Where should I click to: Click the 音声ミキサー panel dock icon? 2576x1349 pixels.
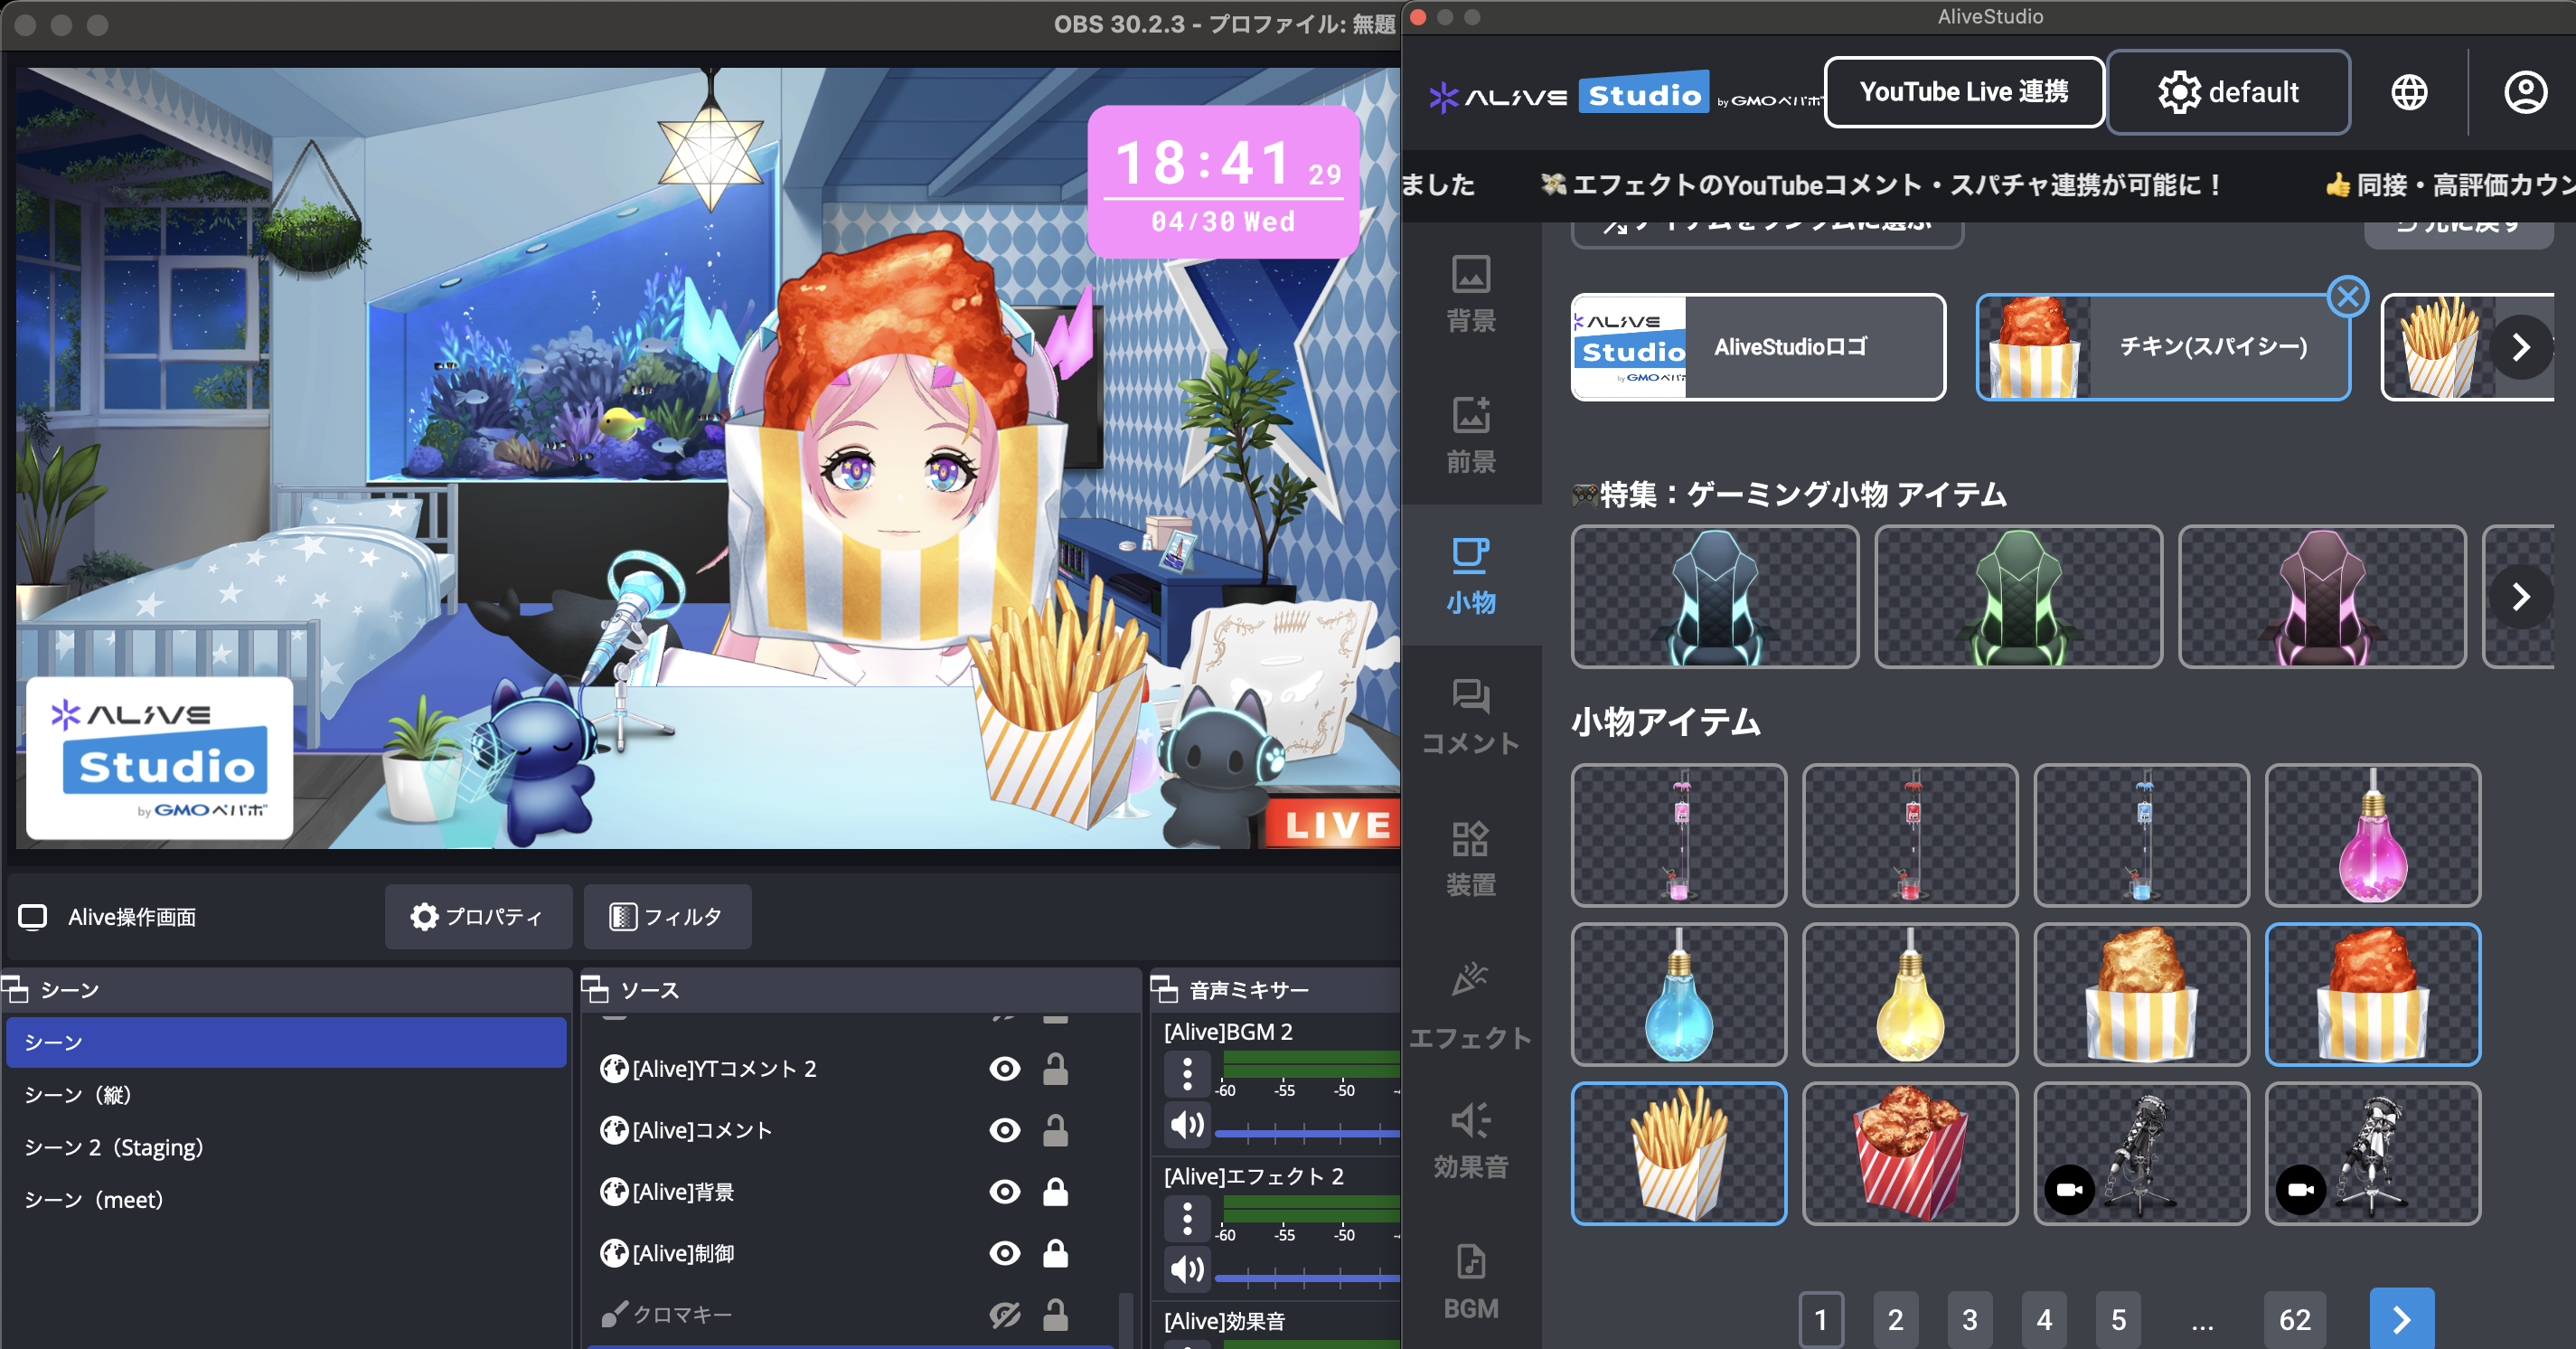pyautogui.click(x=1164, y=990)
